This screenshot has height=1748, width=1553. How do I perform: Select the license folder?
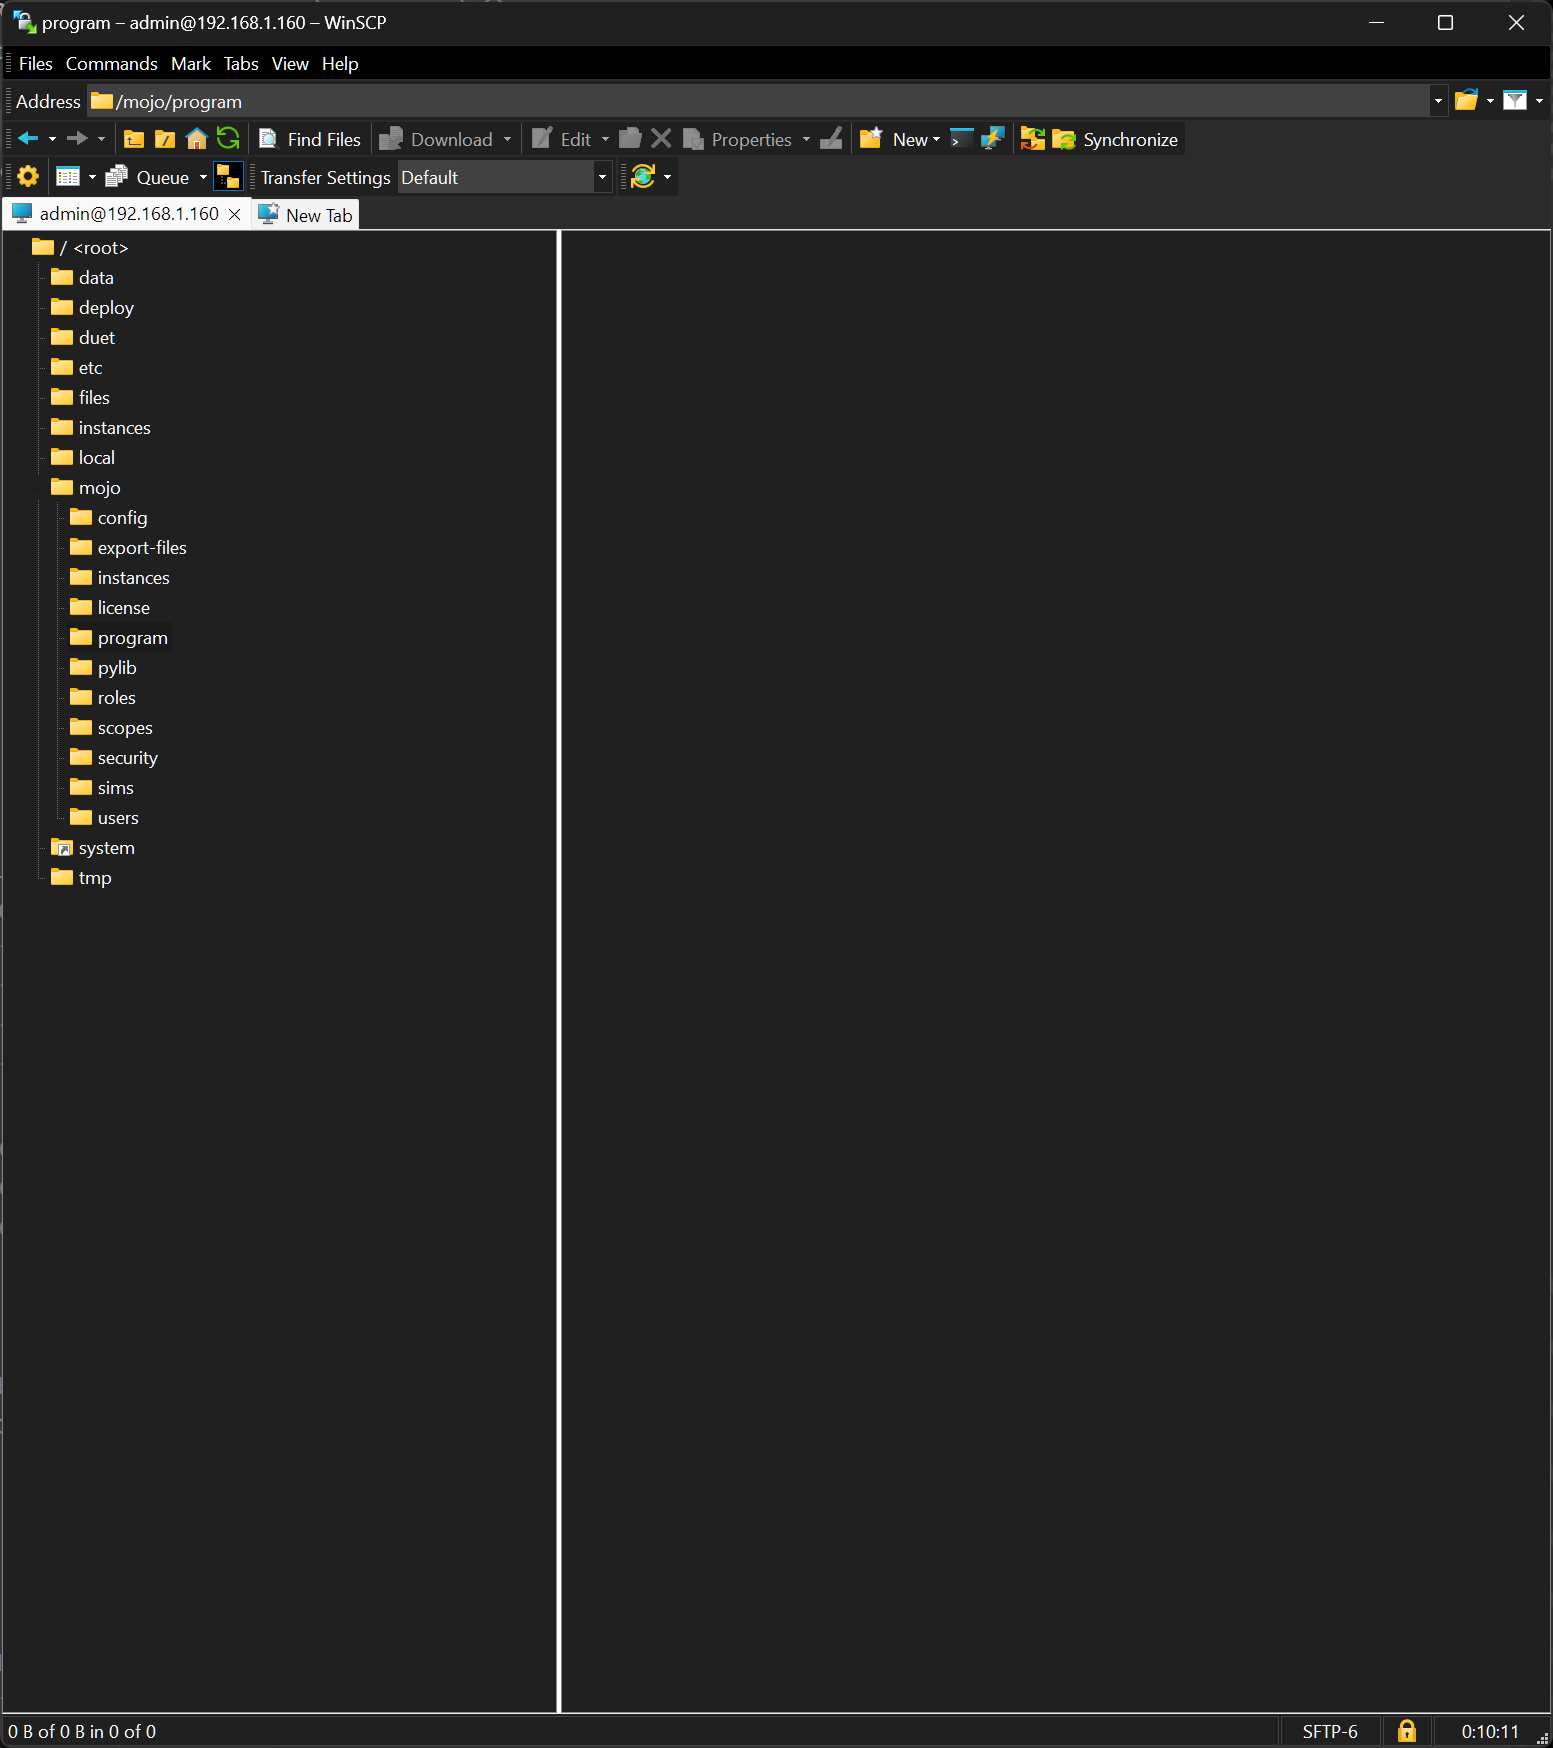click(x=110, y=607)
